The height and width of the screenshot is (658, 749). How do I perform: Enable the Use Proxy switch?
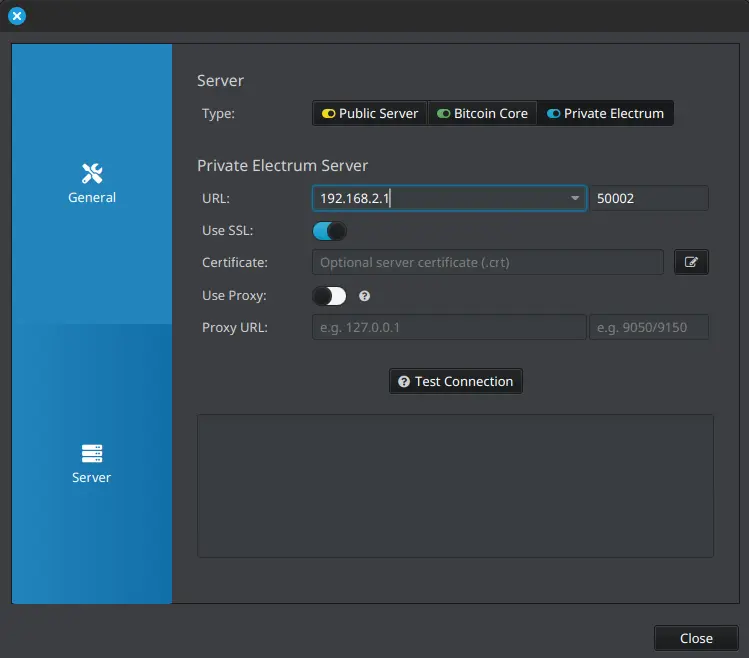click(330, 296)
